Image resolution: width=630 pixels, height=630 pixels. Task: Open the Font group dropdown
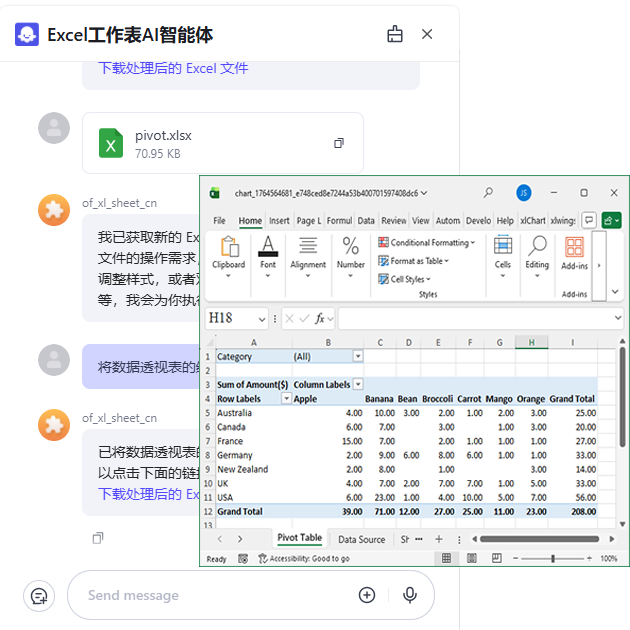click(268, 276)
